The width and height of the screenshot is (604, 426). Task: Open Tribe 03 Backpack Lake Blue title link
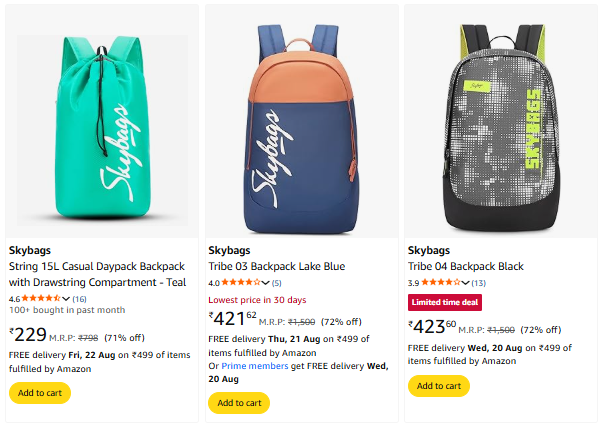(x=277, y=266)
